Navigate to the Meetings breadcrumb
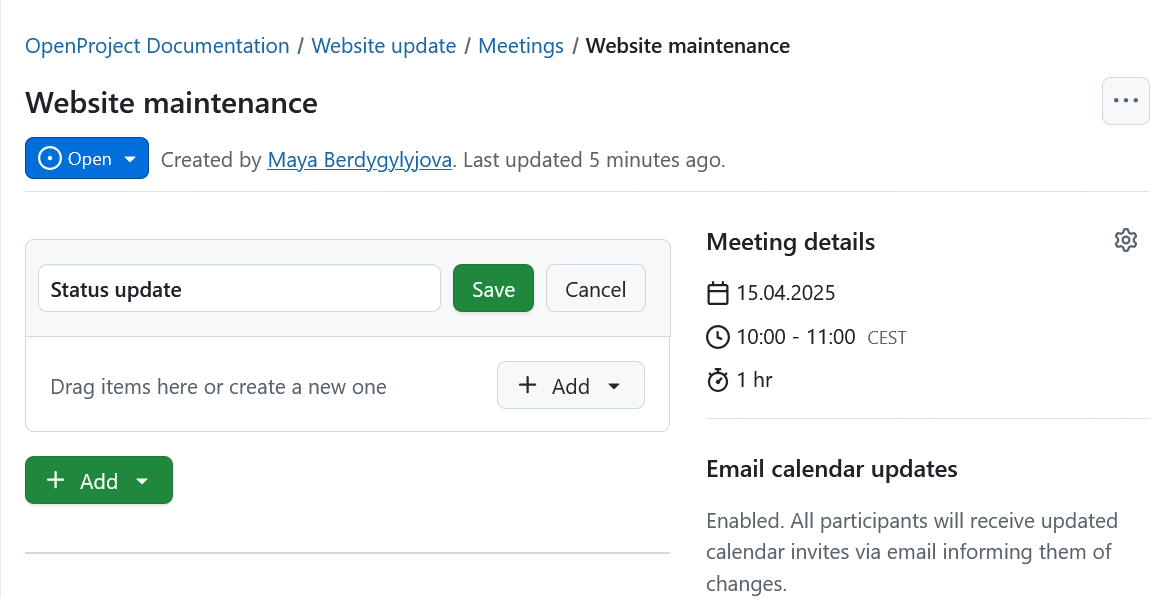Image resolution: width=1171 pixels, height=598 pixels. [521, 45]
